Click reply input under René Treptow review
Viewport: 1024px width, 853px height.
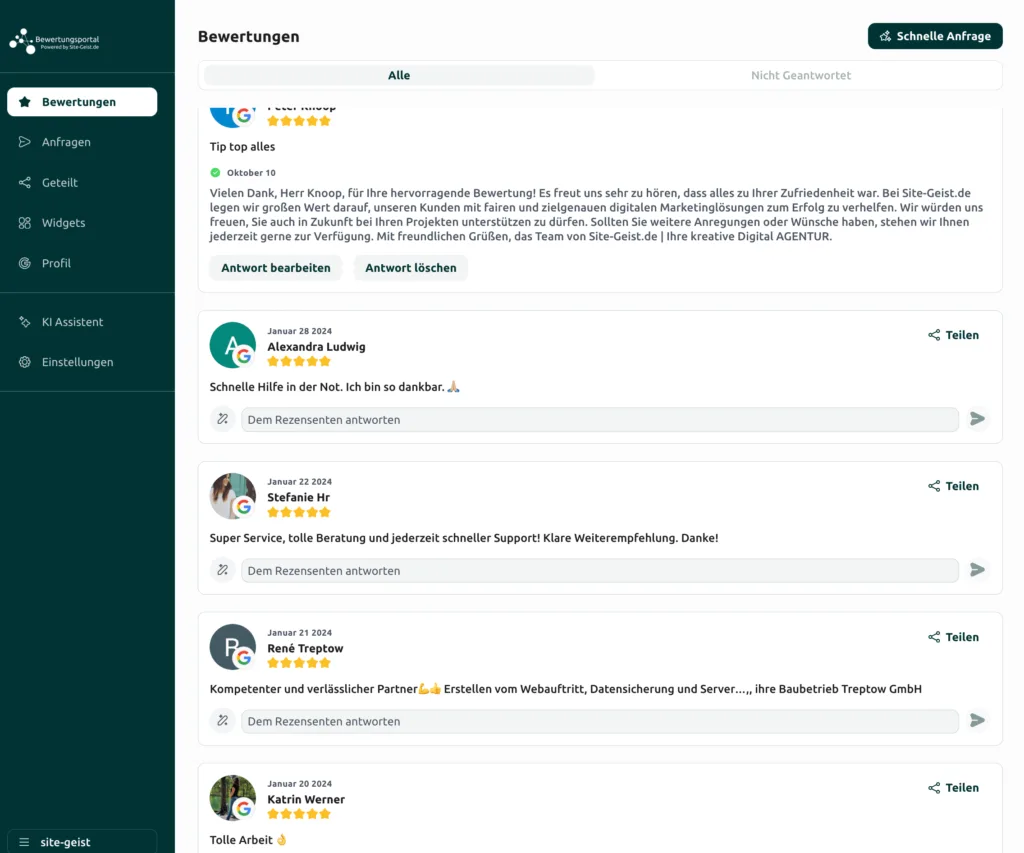click(600, 721)
